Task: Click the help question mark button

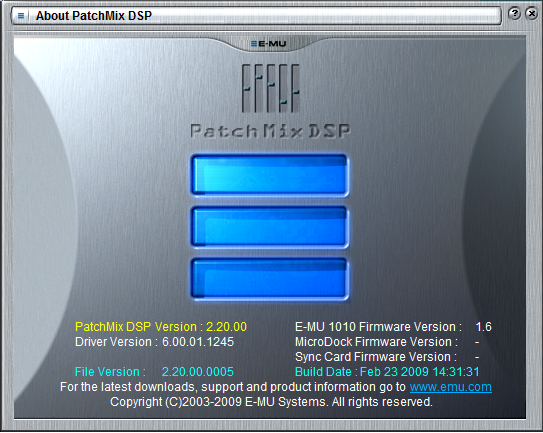Action: coord(515,14)
